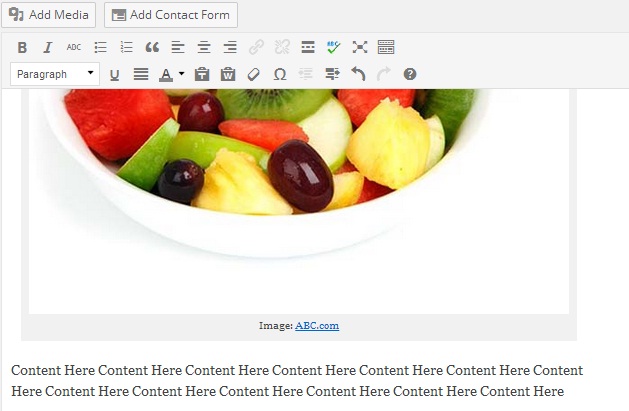The height and width of the screenshot is (411, 629).
Task: Align text center
Action: [x=204, y=47]
